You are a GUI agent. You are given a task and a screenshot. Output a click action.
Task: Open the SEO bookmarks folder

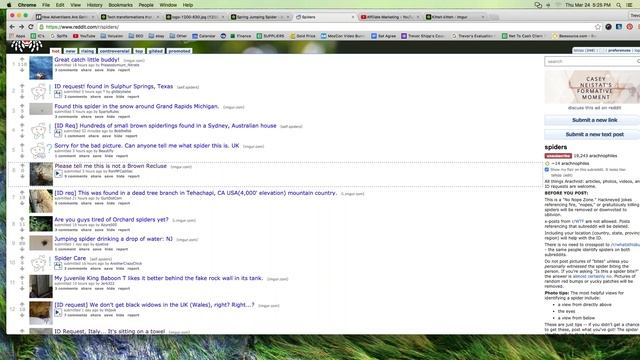pyautogui.click(x=136, y=36)
